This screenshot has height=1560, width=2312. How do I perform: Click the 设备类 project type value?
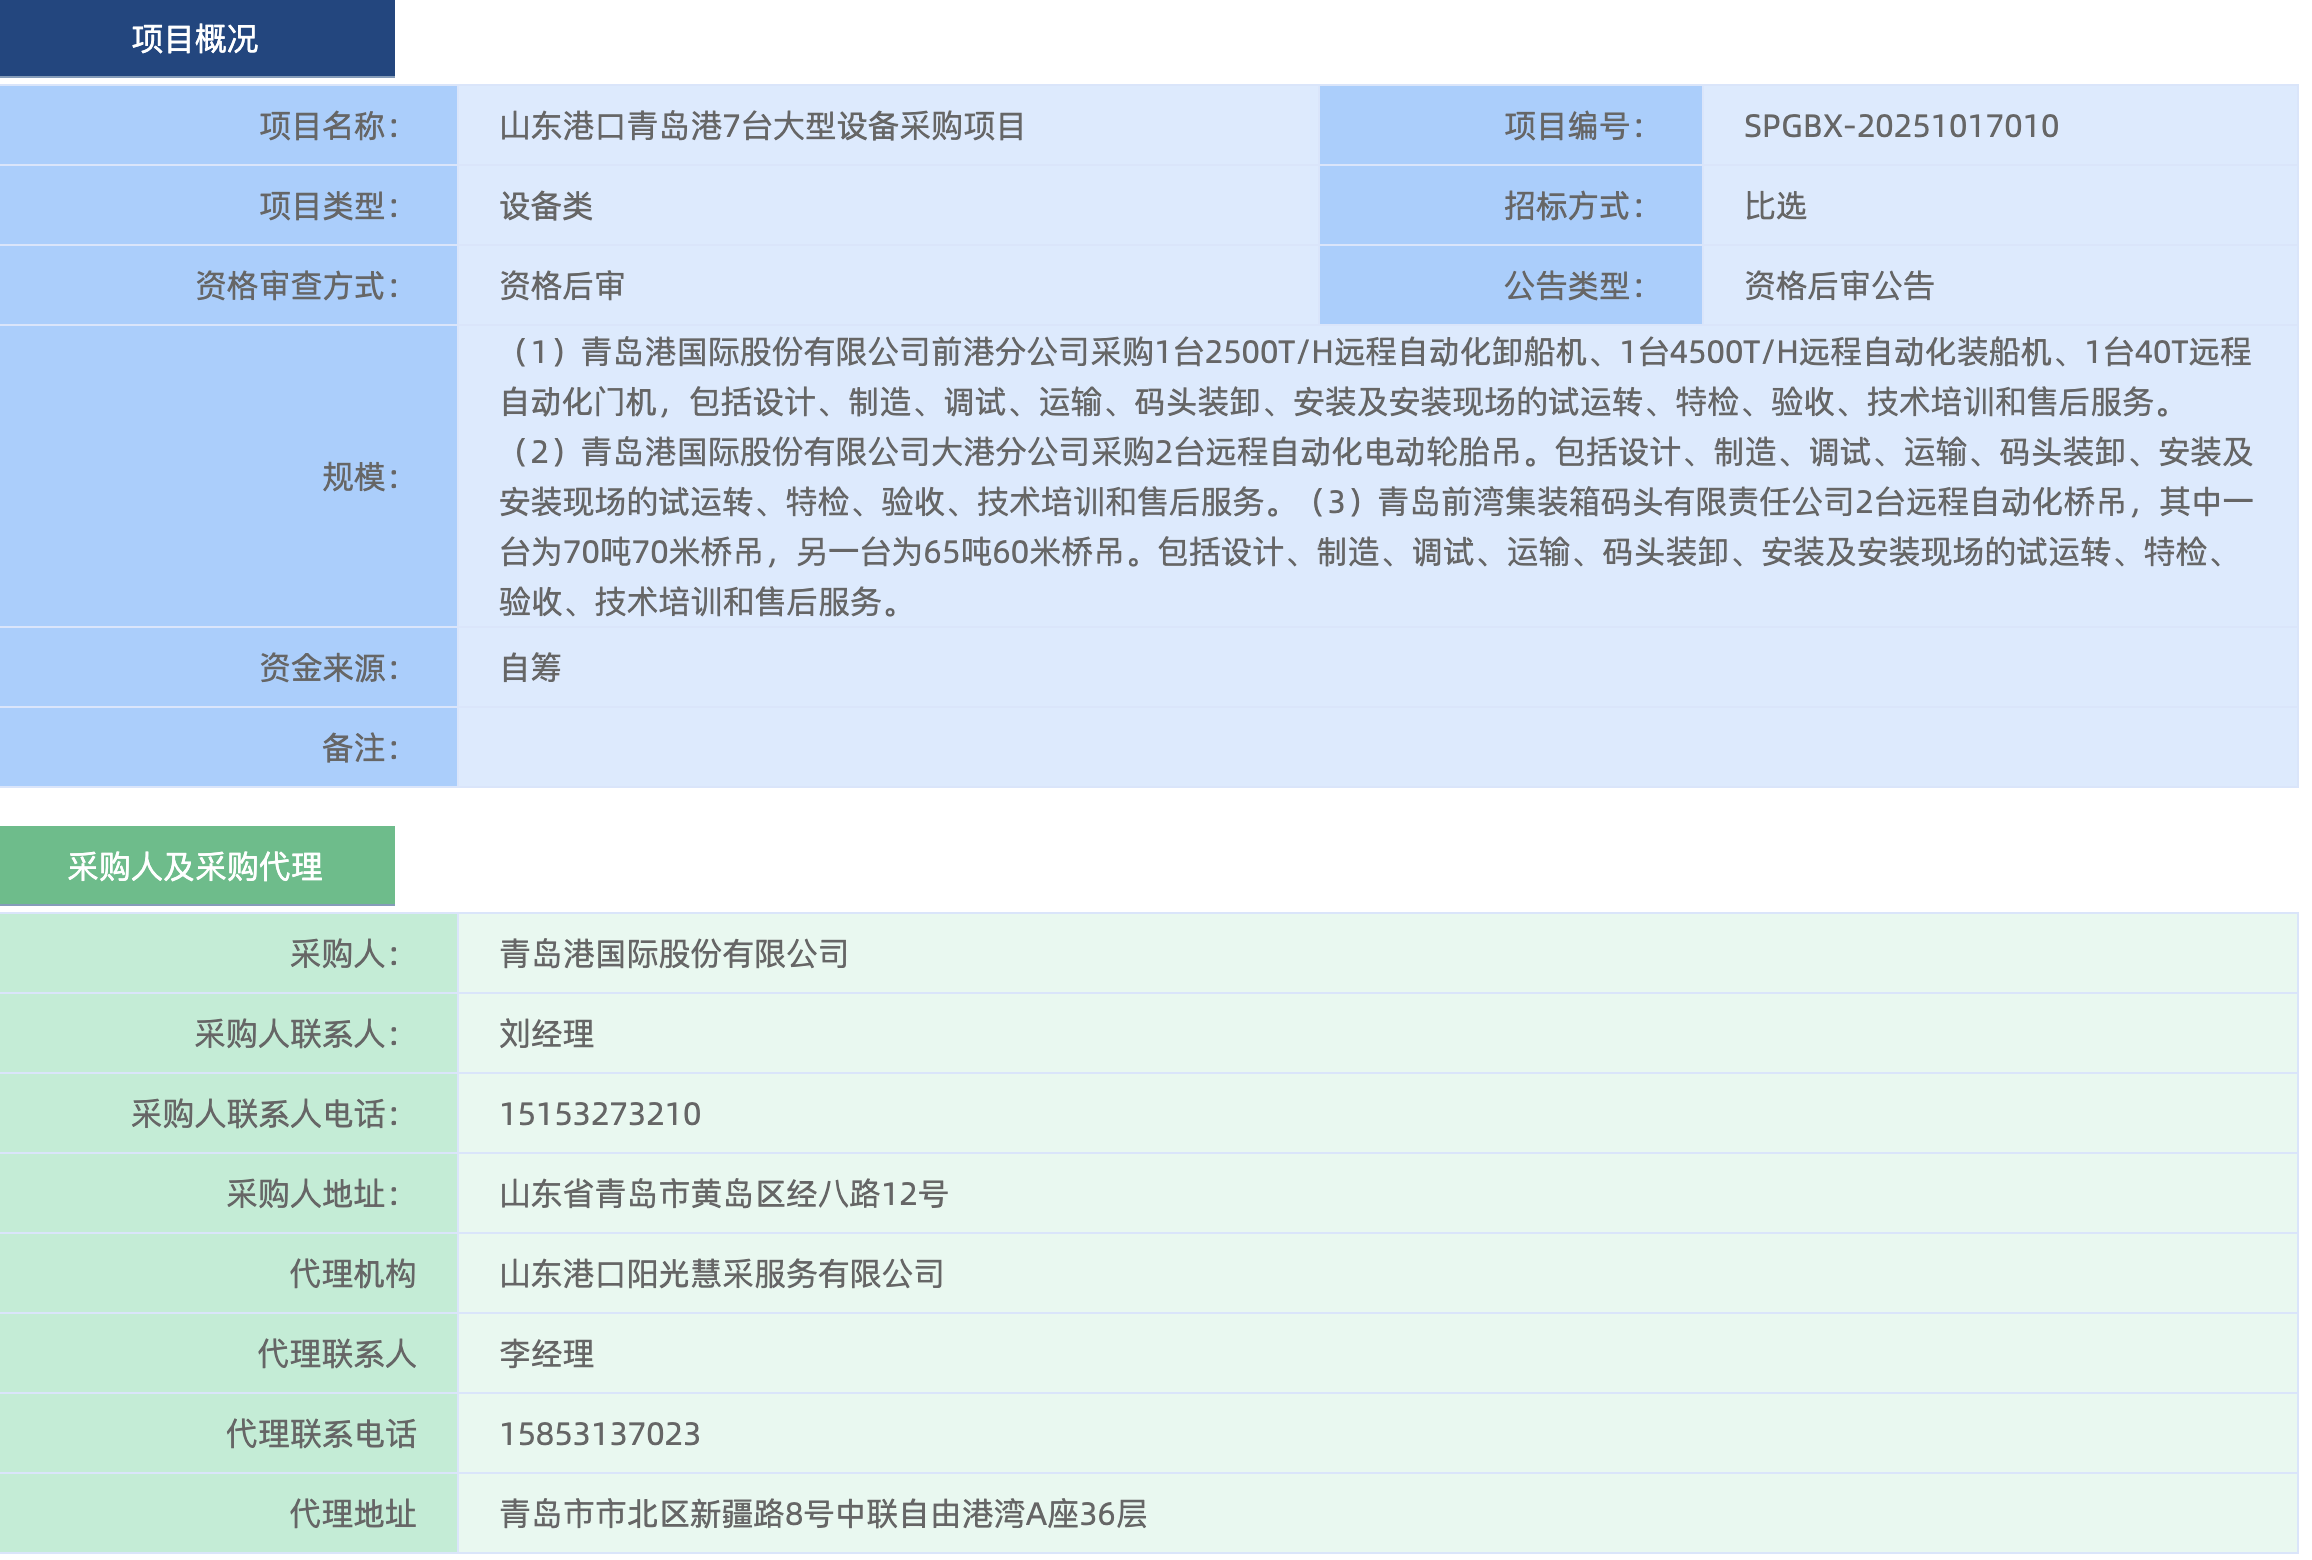coord(546,206)
